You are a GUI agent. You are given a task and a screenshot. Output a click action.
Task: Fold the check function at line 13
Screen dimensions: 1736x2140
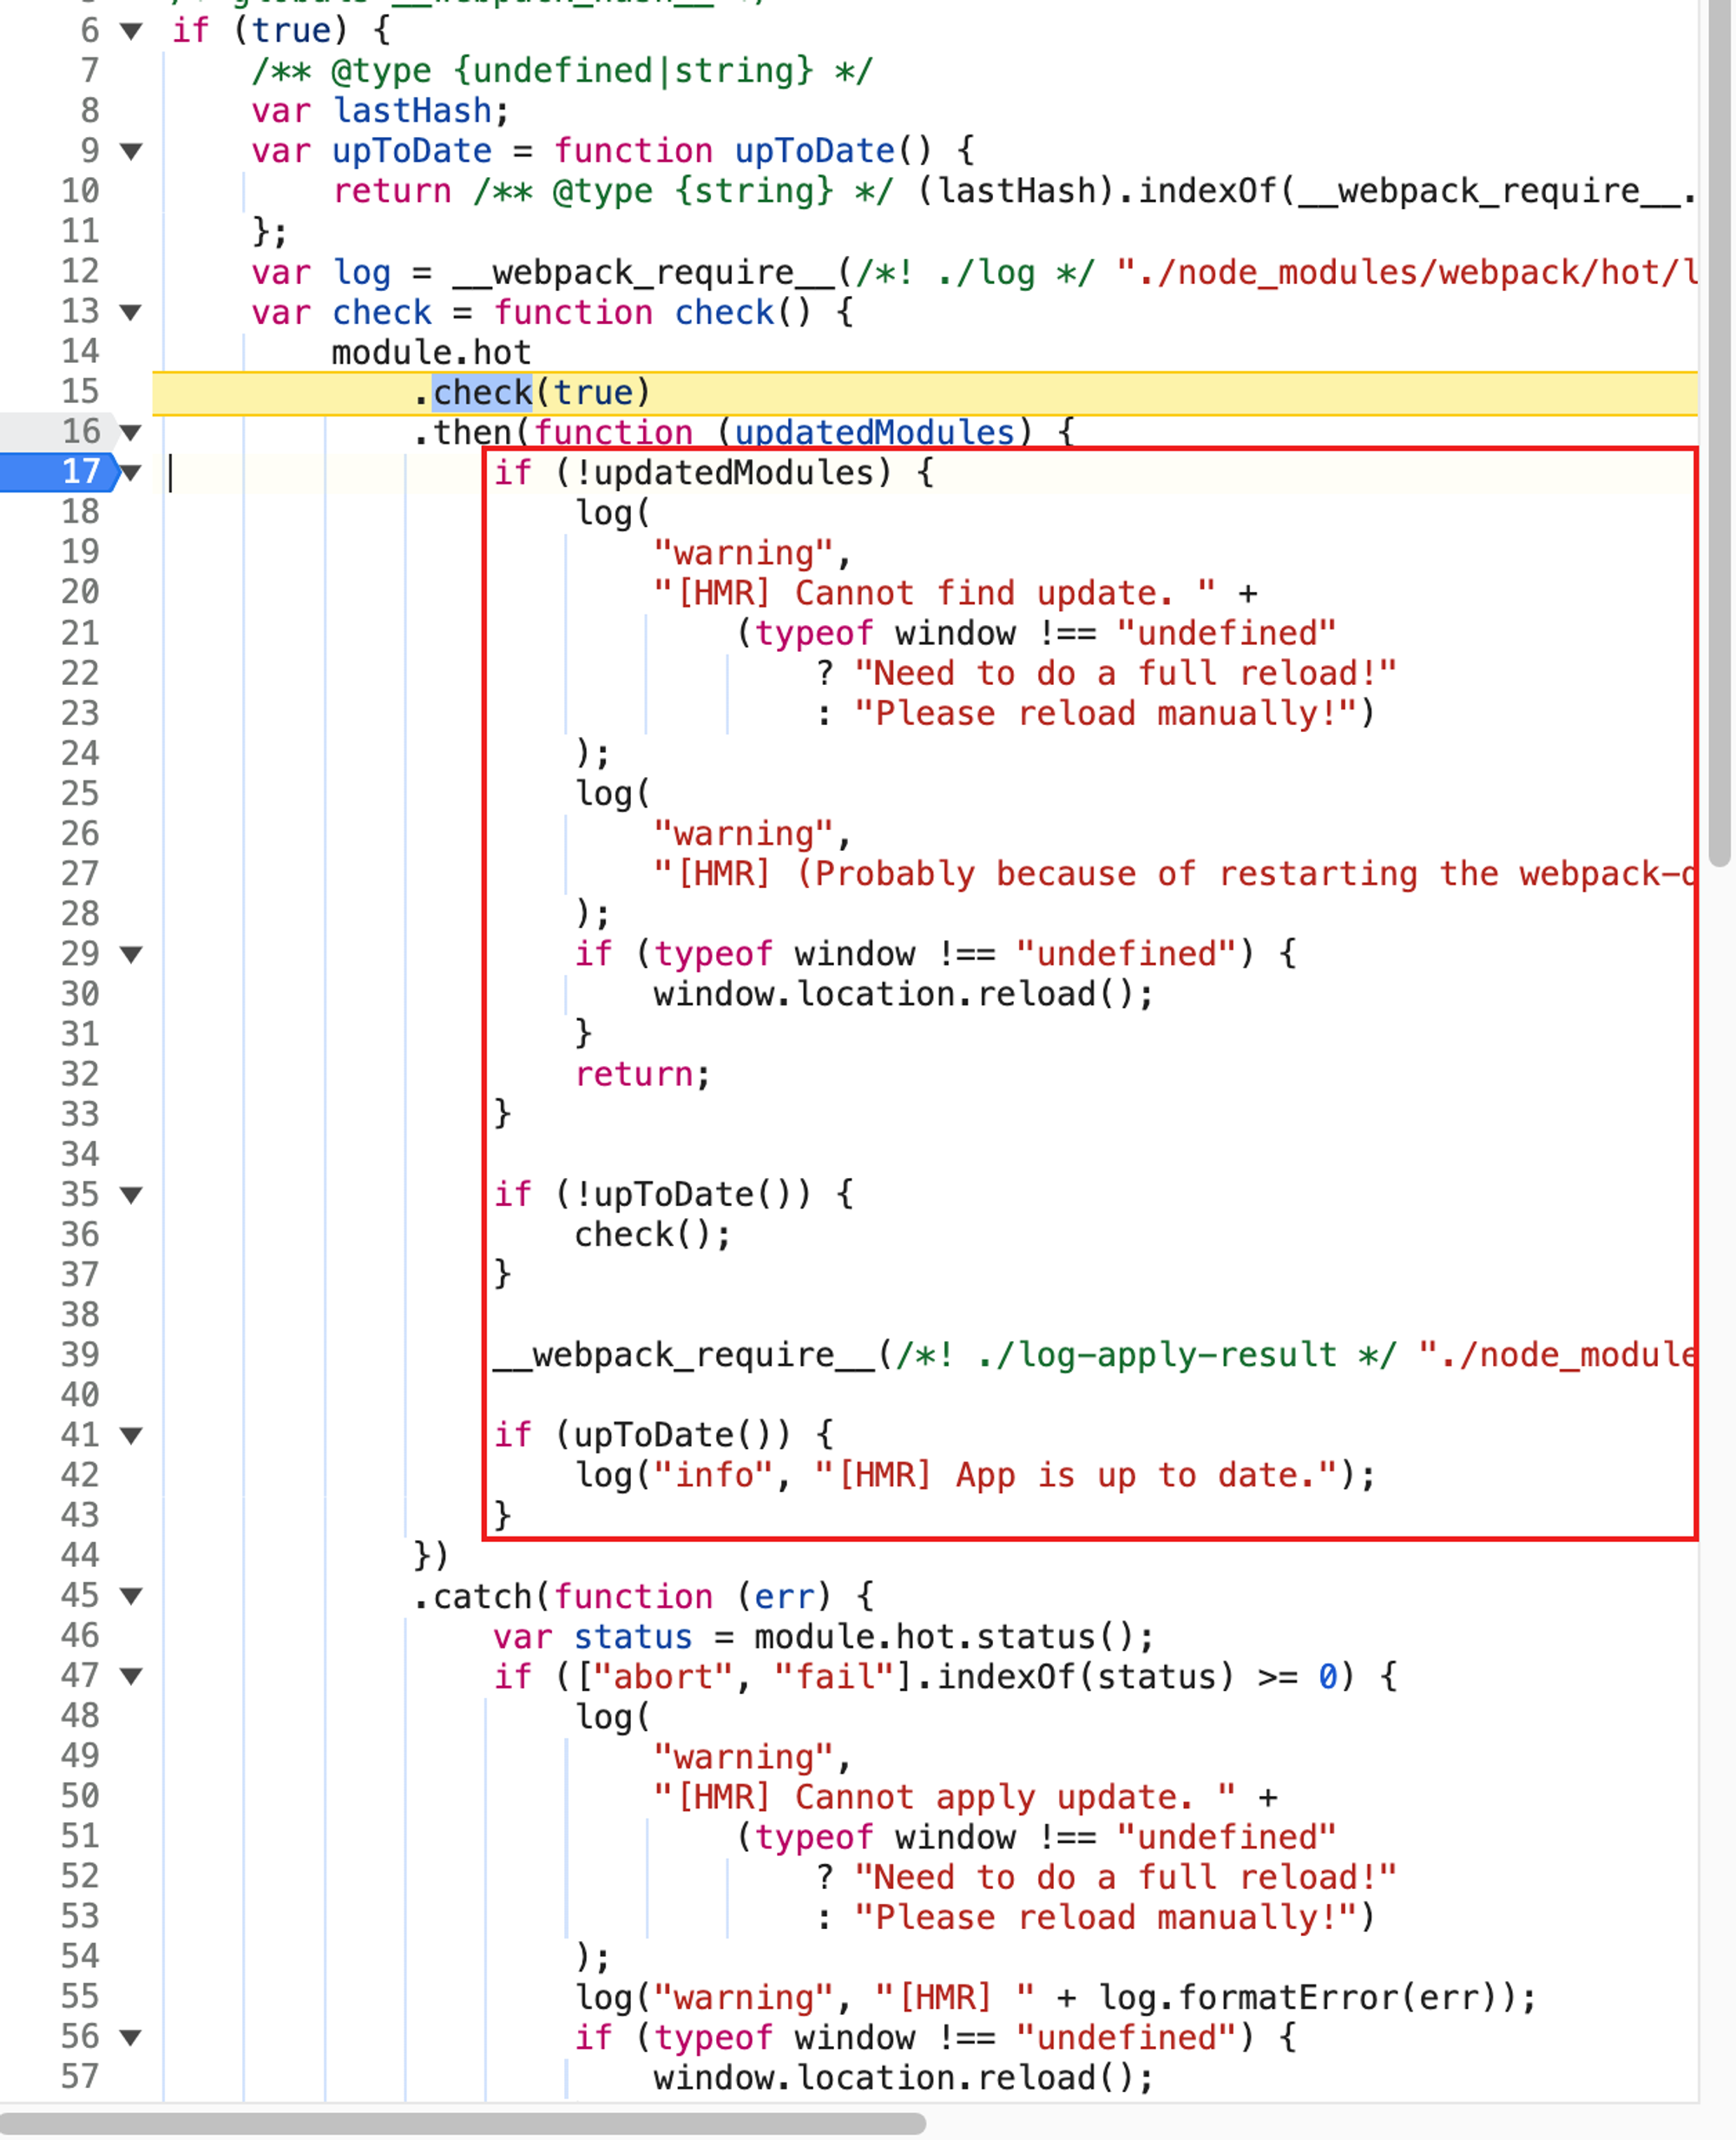tap(131, 313)
